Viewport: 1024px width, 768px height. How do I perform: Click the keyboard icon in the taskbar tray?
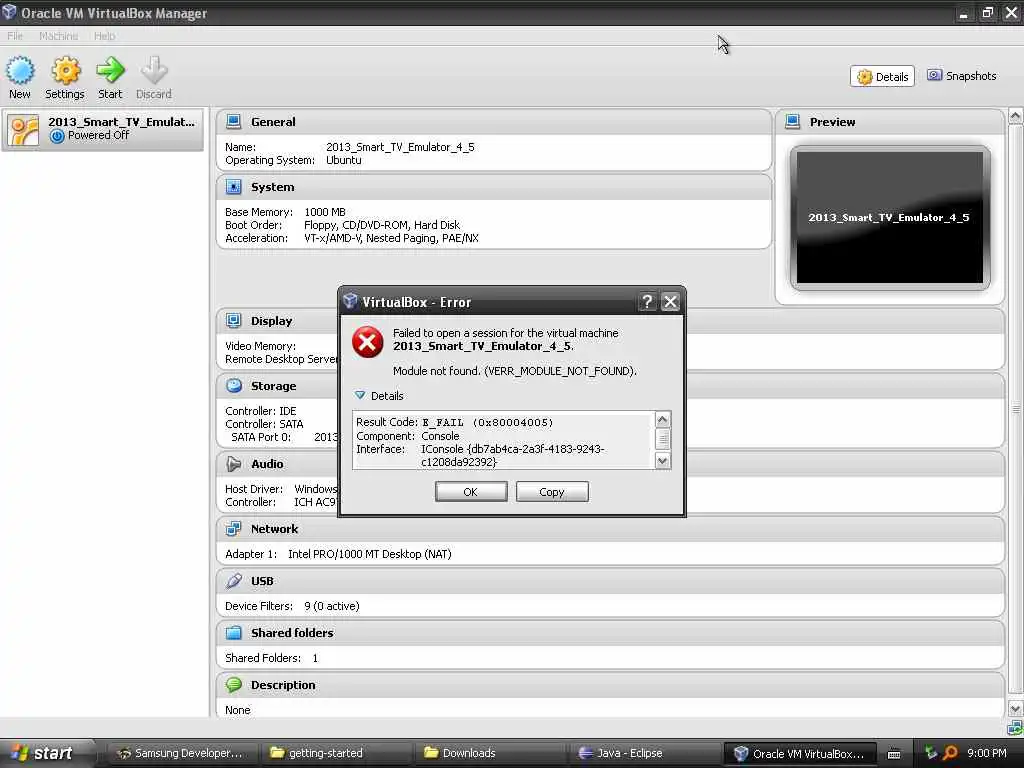point(894,754)
